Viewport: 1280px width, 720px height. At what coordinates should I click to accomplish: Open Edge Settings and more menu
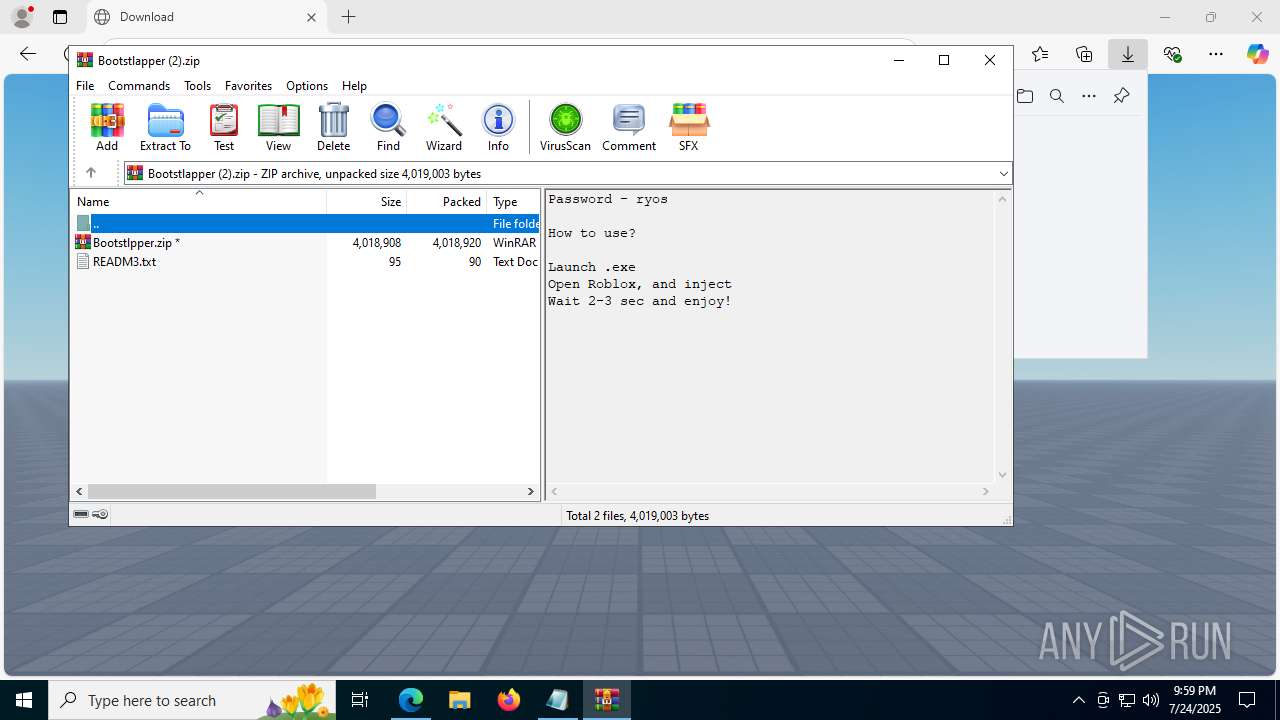pos(1216,54)
